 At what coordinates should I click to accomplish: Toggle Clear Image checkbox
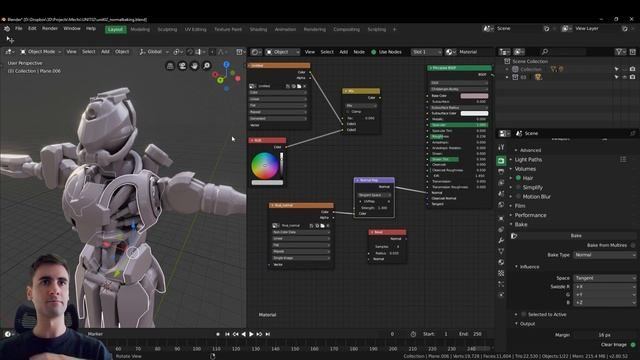click(x=633, y=345)
